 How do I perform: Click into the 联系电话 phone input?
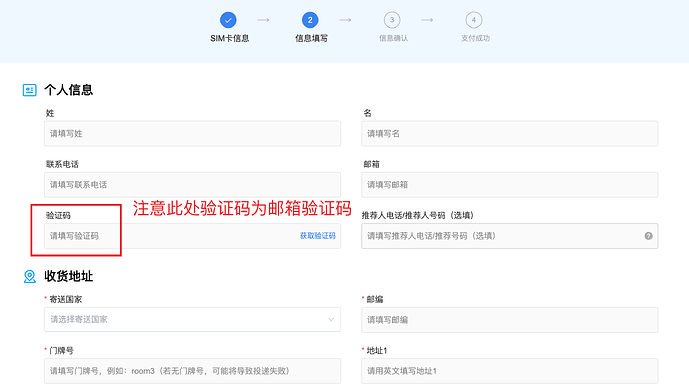[x=192, y=185]
